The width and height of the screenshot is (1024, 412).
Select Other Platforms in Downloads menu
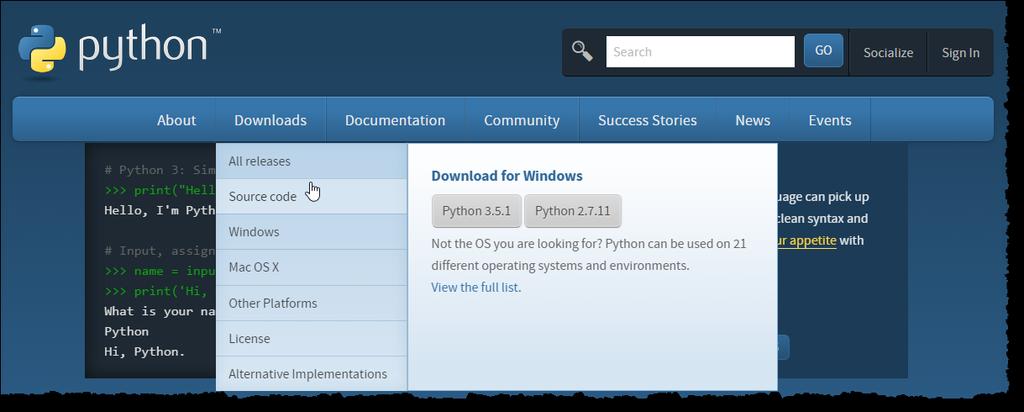point(312,303)
